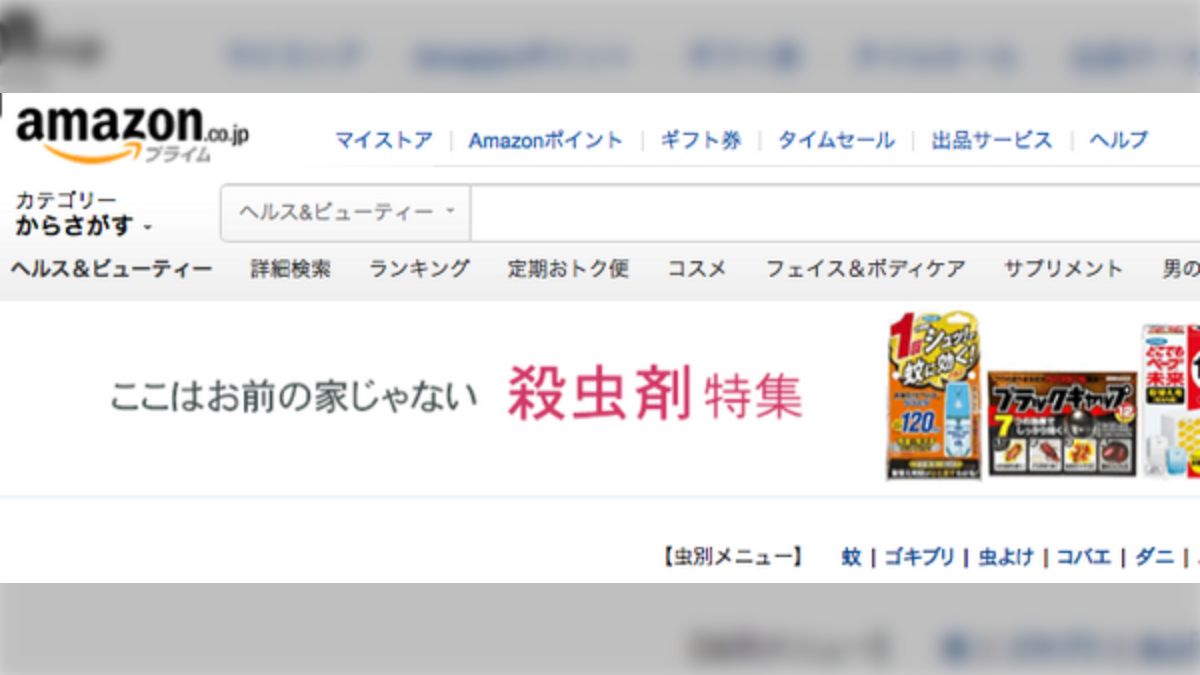
Task: Open マイストア link
Action: (x=383, y=140)
